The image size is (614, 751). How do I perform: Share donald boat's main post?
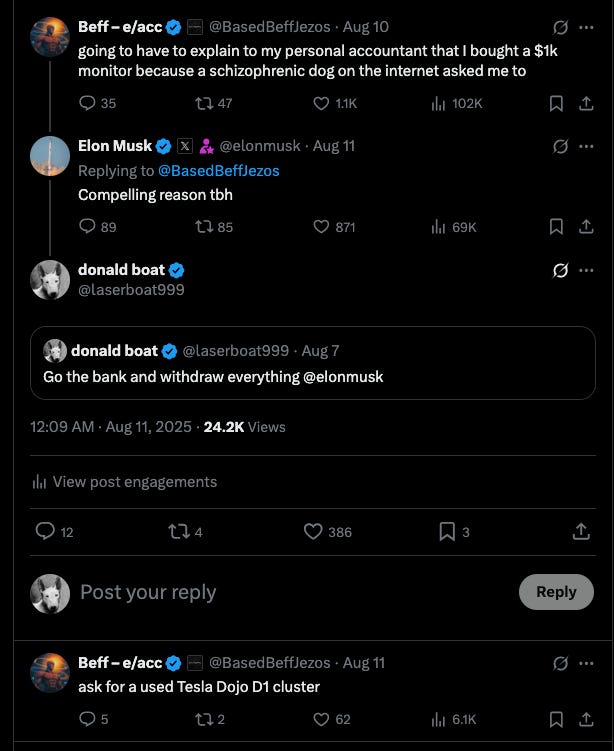581,532
